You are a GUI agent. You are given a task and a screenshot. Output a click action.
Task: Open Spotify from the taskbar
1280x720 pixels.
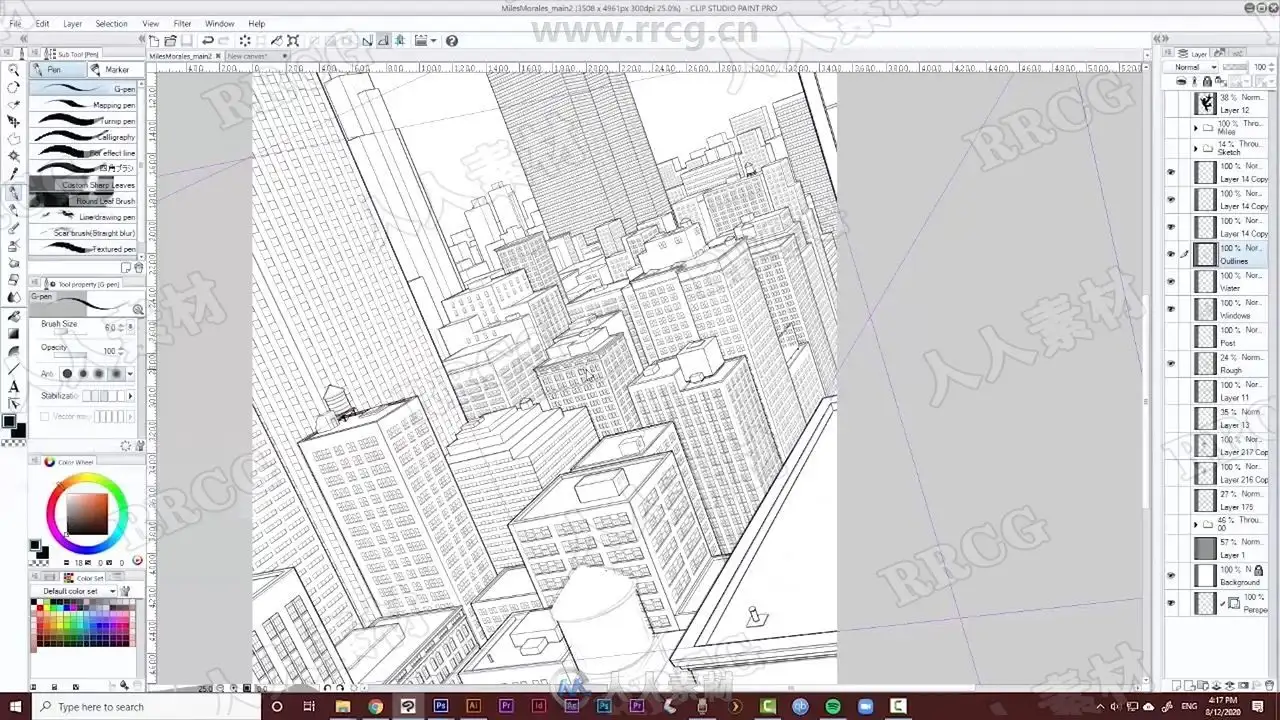point(833,706)
